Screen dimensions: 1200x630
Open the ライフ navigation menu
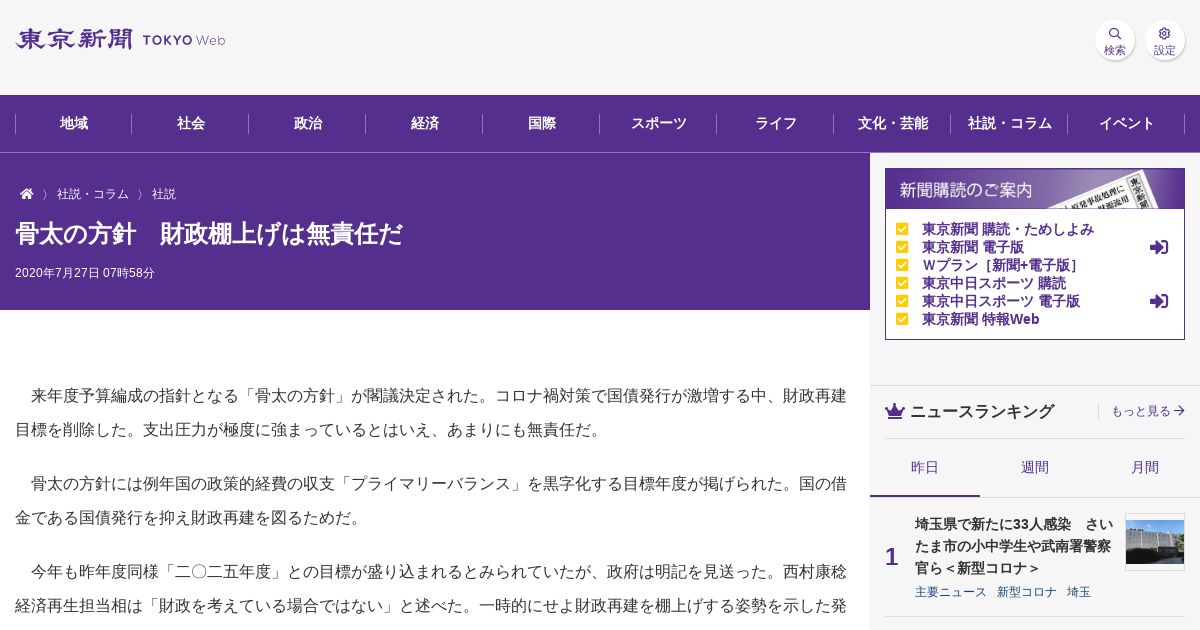pos(776,124)
